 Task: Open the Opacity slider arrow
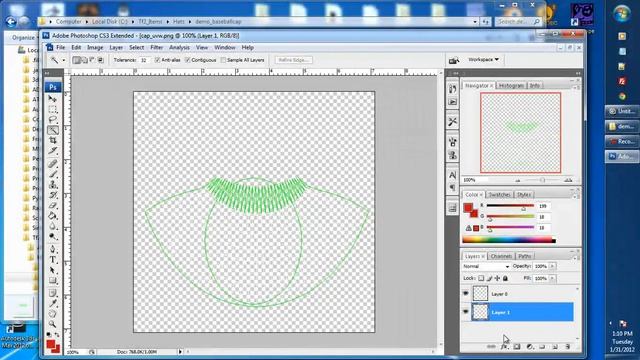point(552,266)
